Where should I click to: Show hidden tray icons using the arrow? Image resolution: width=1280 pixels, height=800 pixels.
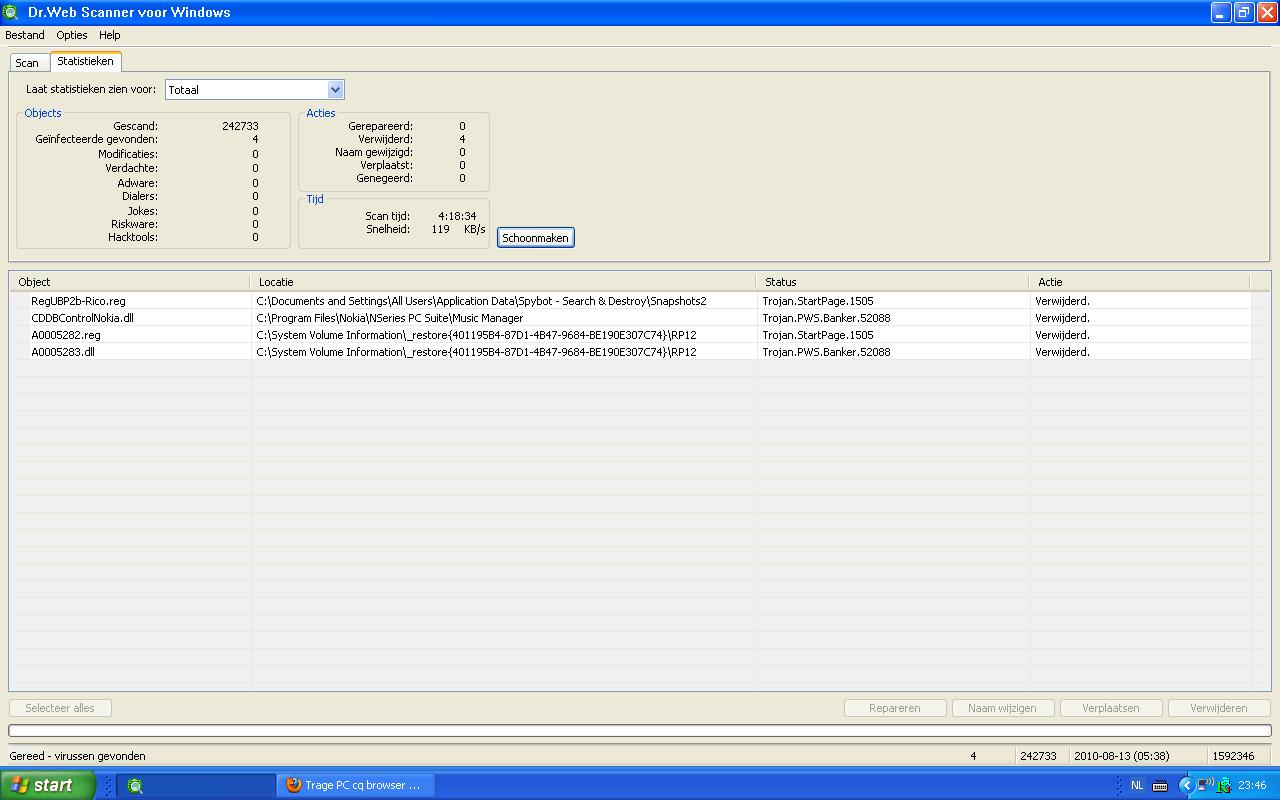coord(1186,785)
